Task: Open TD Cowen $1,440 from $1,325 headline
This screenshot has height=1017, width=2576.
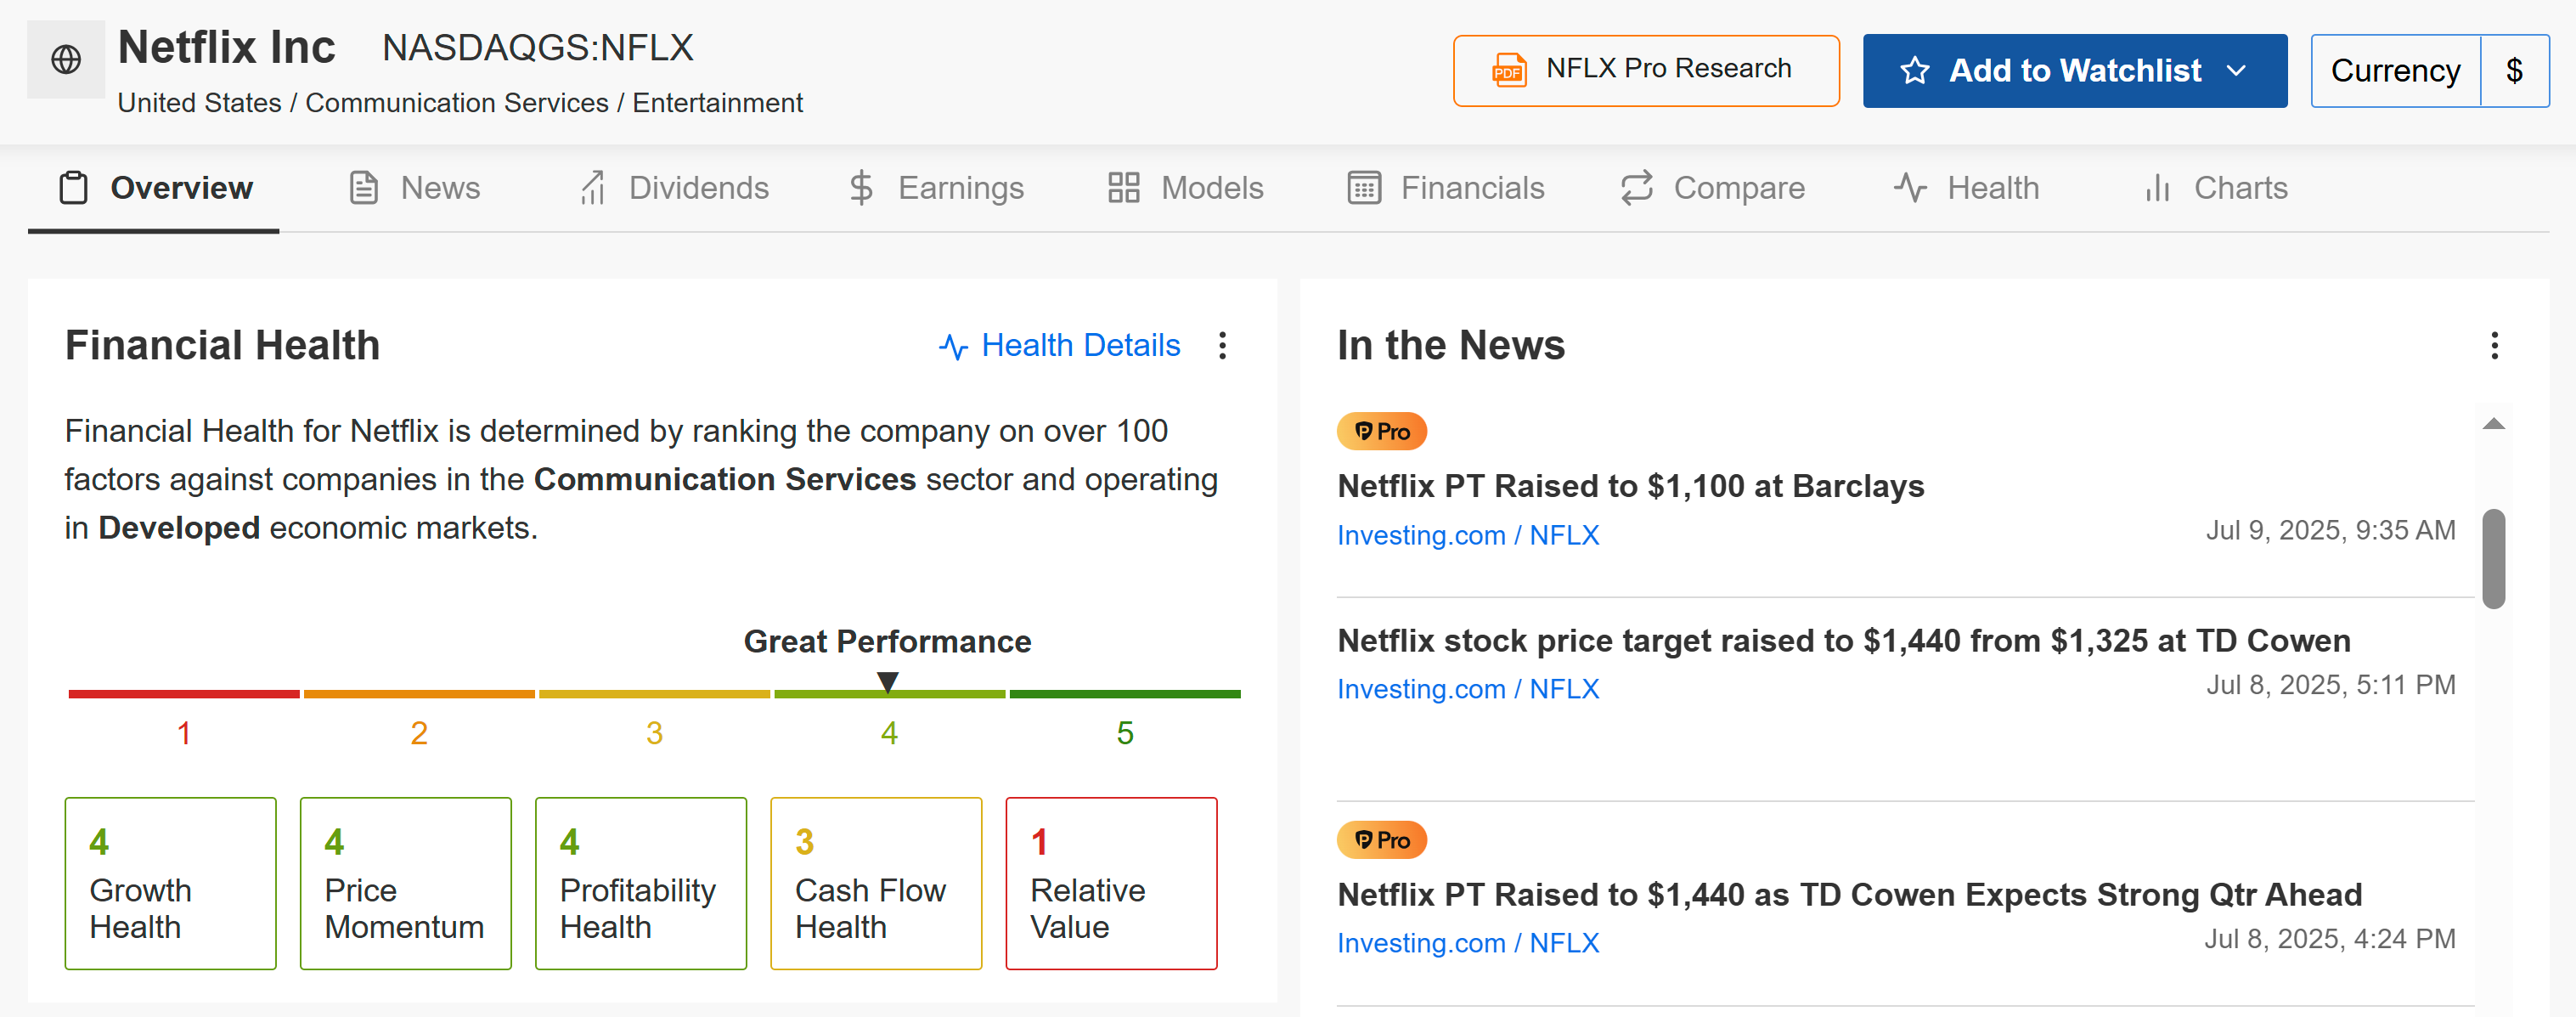Action: click(1844, 641)
